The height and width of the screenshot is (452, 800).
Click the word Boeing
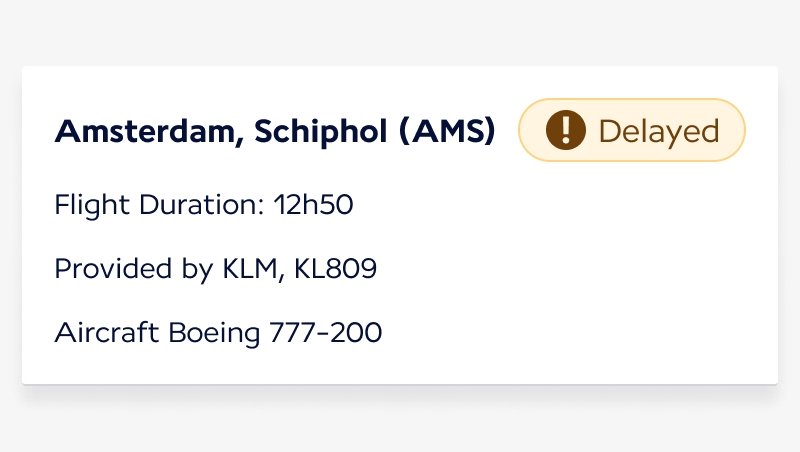click(x=214, y=334)
